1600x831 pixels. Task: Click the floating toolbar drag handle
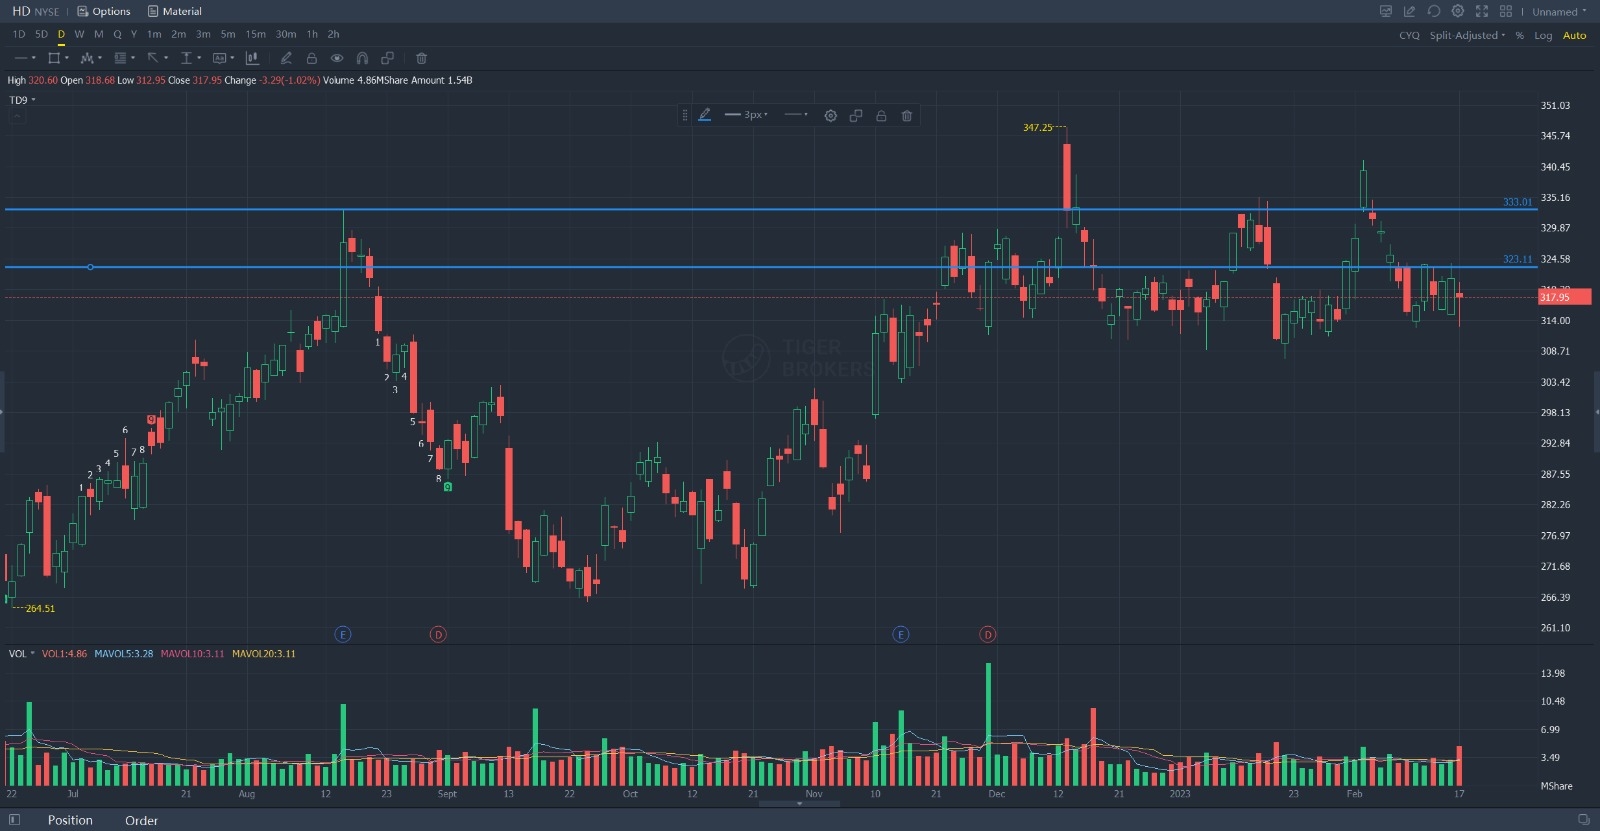tap(685, 115)
